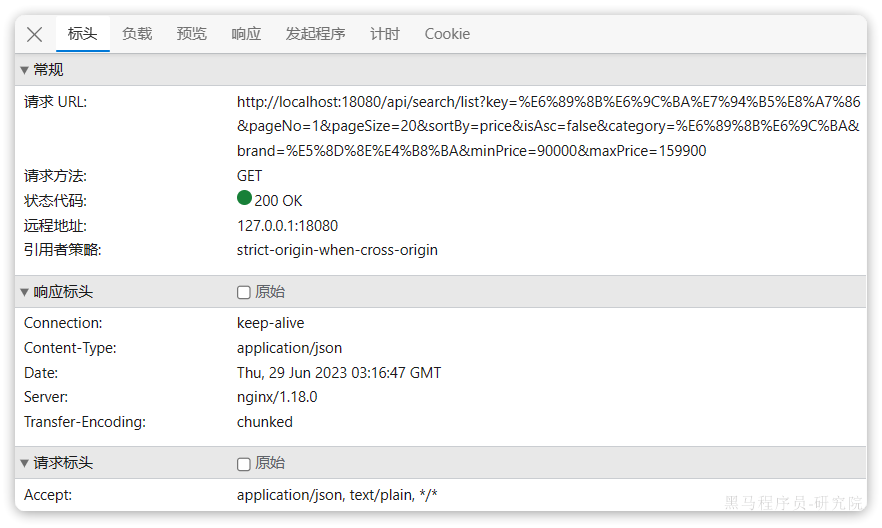Close the request details panel
The width and height of the screenshot is (882, 528).
pyautogui.click(x=34, y=34)
